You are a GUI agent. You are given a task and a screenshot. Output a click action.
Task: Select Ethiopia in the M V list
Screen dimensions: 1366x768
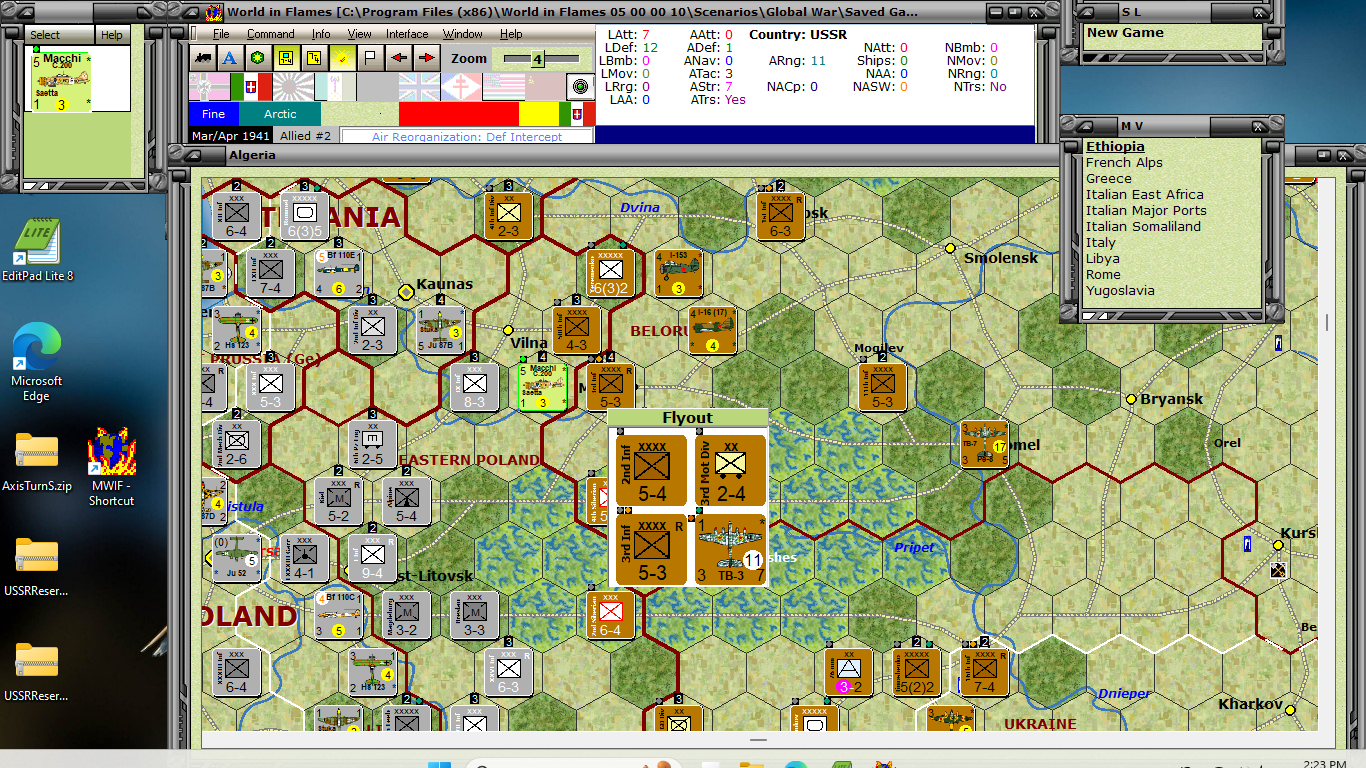pos(1115,146)
